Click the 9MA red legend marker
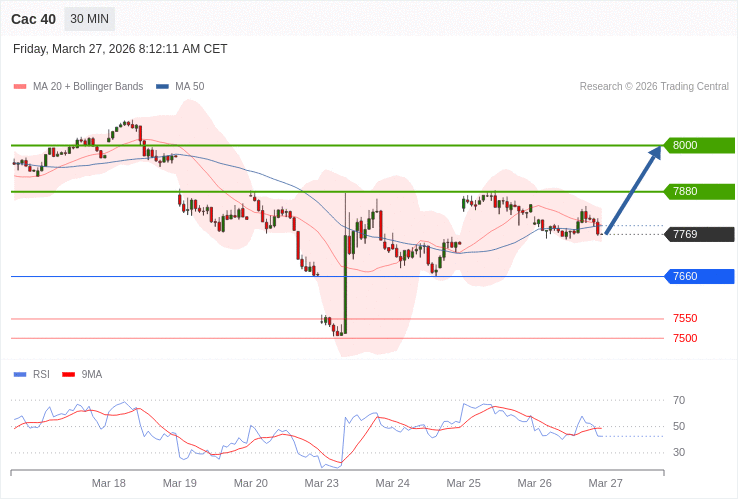The image size is (738, 500). coord(68,375)
